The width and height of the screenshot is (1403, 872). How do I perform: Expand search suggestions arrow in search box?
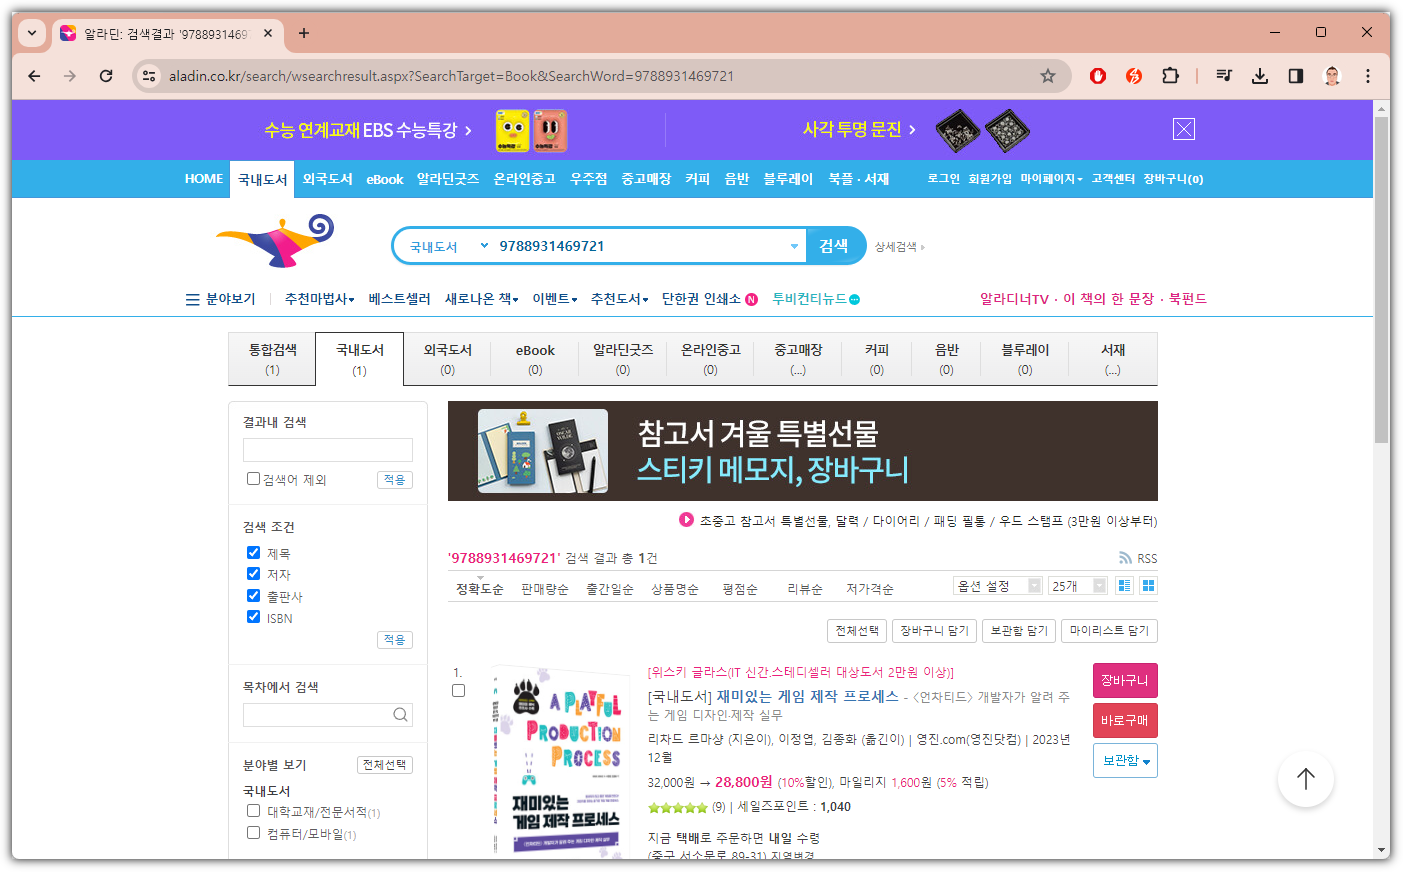795,246
